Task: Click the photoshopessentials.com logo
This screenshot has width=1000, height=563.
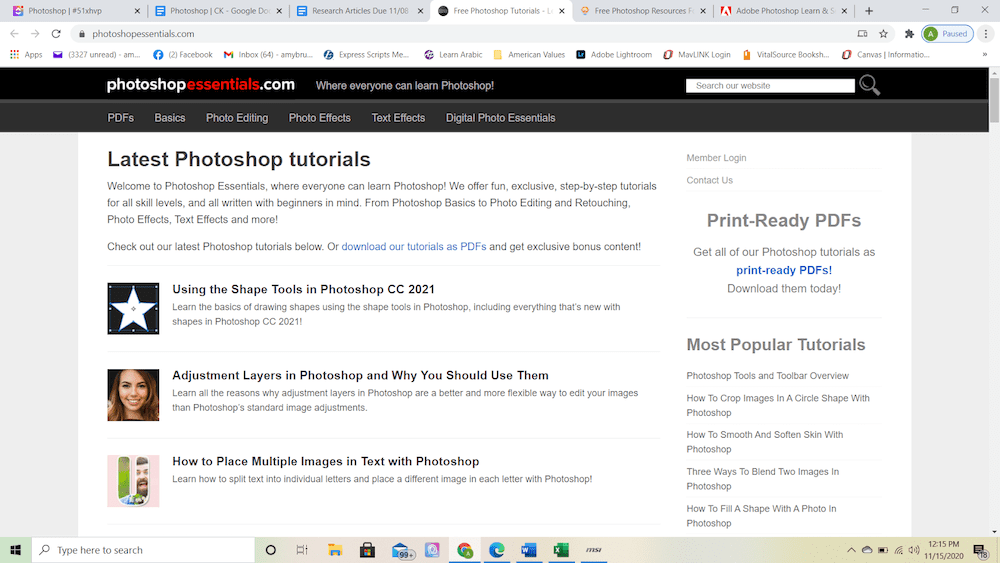Action: (x=201, y=85)
